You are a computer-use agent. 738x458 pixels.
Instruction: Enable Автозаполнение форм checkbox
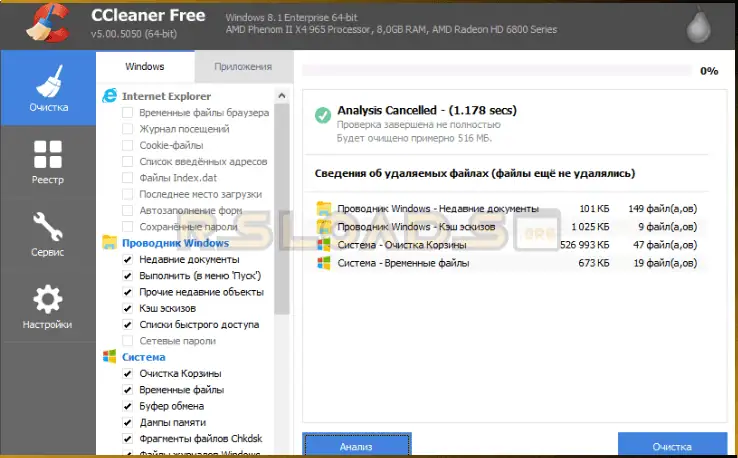pyautogui.click(x=127, y=210)
